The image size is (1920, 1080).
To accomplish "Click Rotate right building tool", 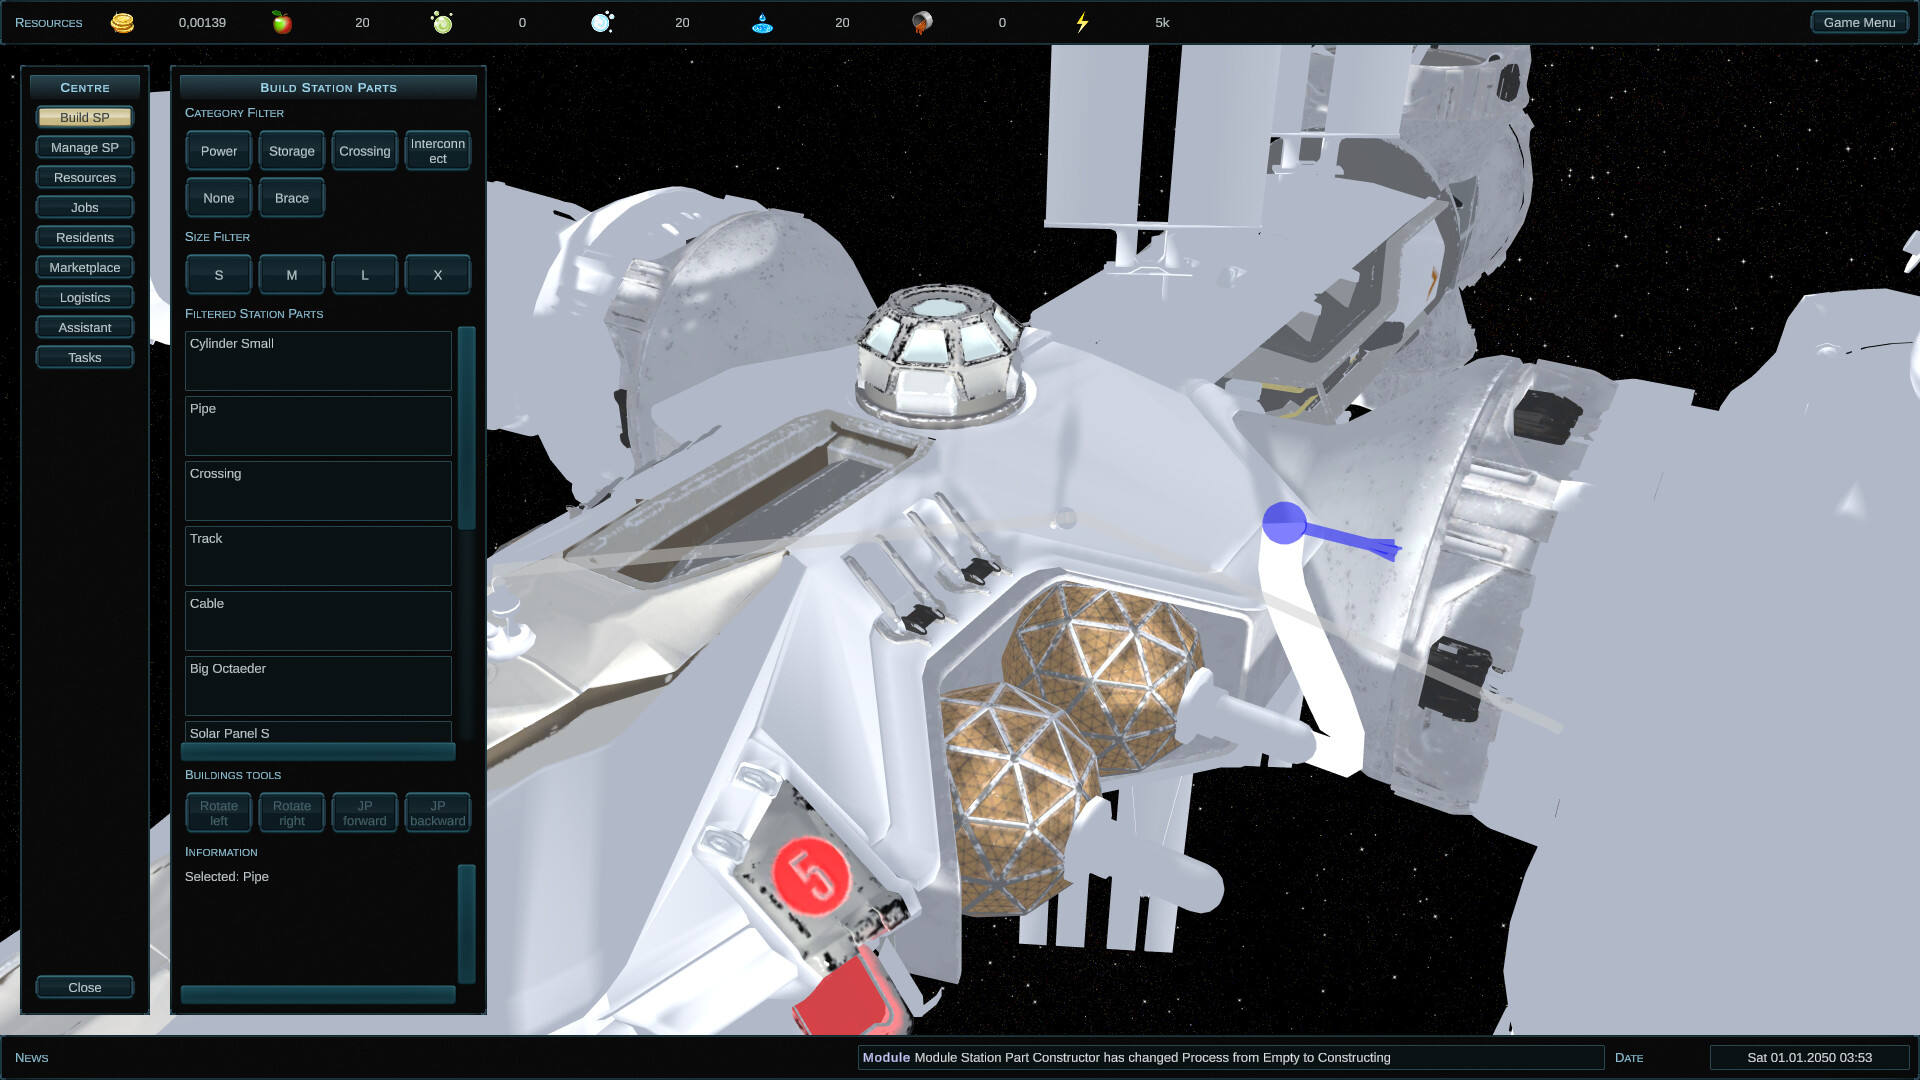I will click(x=292, y=813).
